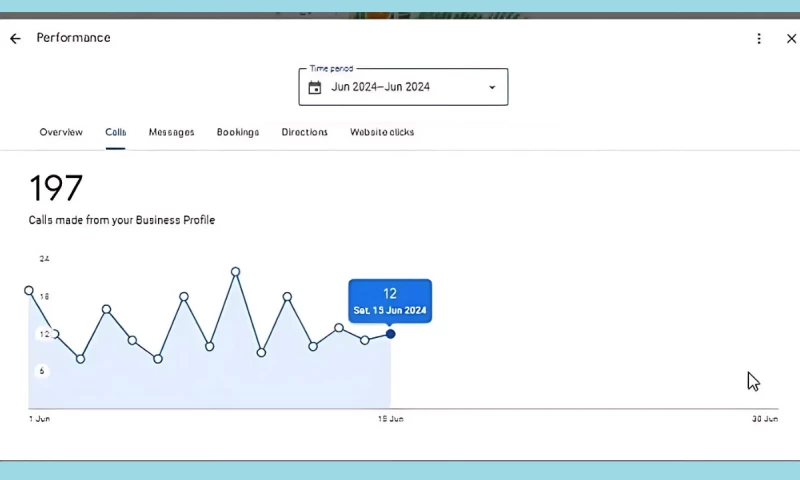Open the three-dot more options menu
Screen dimensions: 800x480
point(759,39)
